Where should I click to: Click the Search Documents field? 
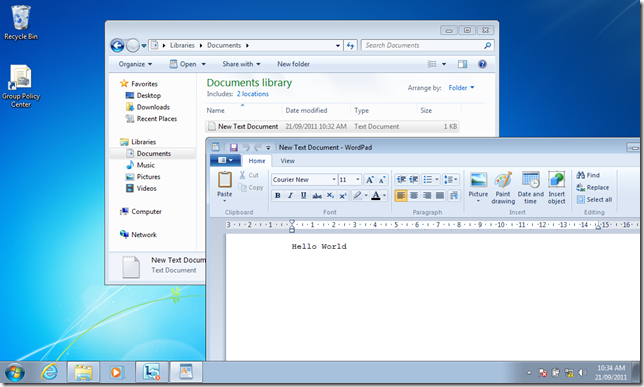point(423,46)
